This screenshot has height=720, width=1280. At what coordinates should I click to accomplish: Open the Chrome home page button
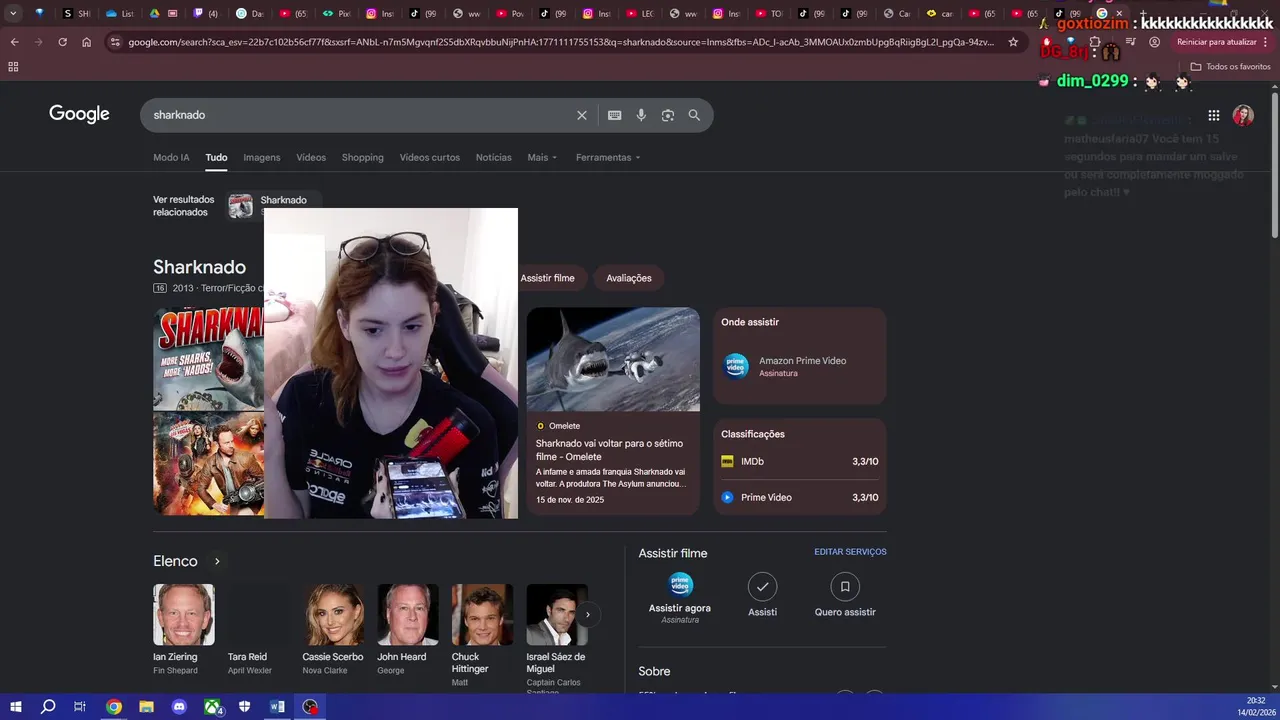click(86, 42)
